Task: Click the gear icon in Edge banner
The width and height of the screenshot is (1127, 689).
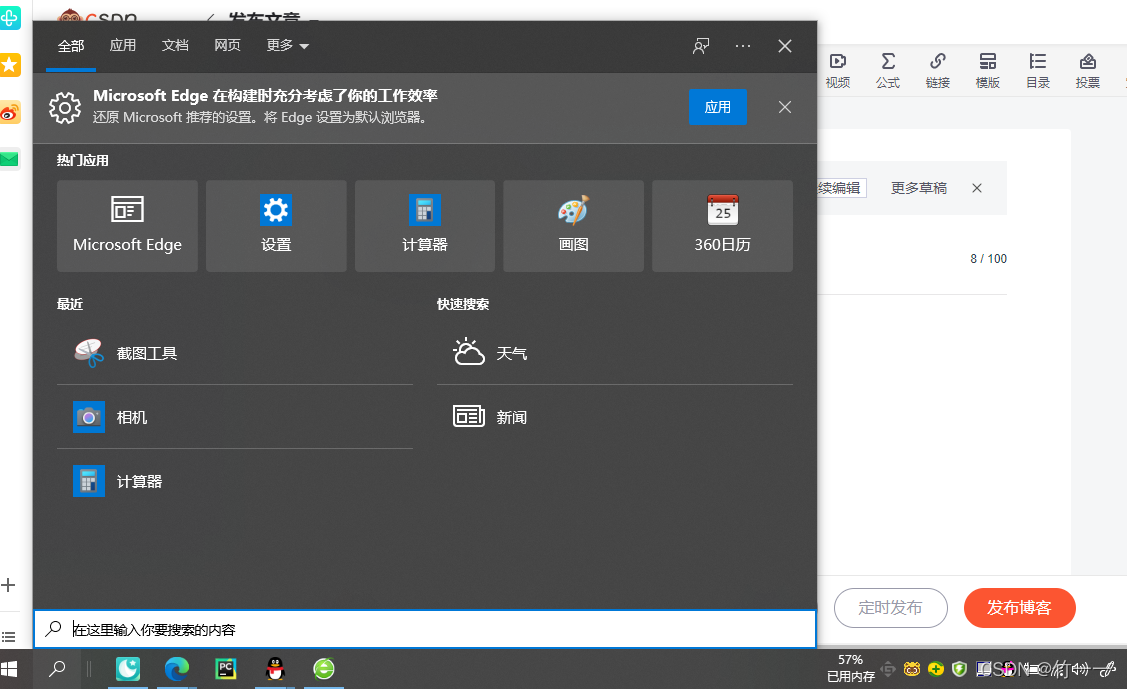Action: 65,108
